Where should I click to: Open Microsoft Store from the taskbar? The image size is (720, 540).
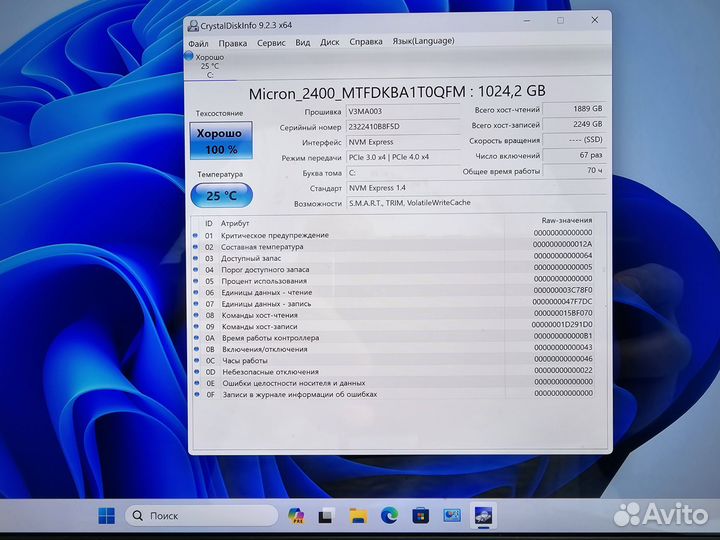pyautogui.click(x=421, y=516)
